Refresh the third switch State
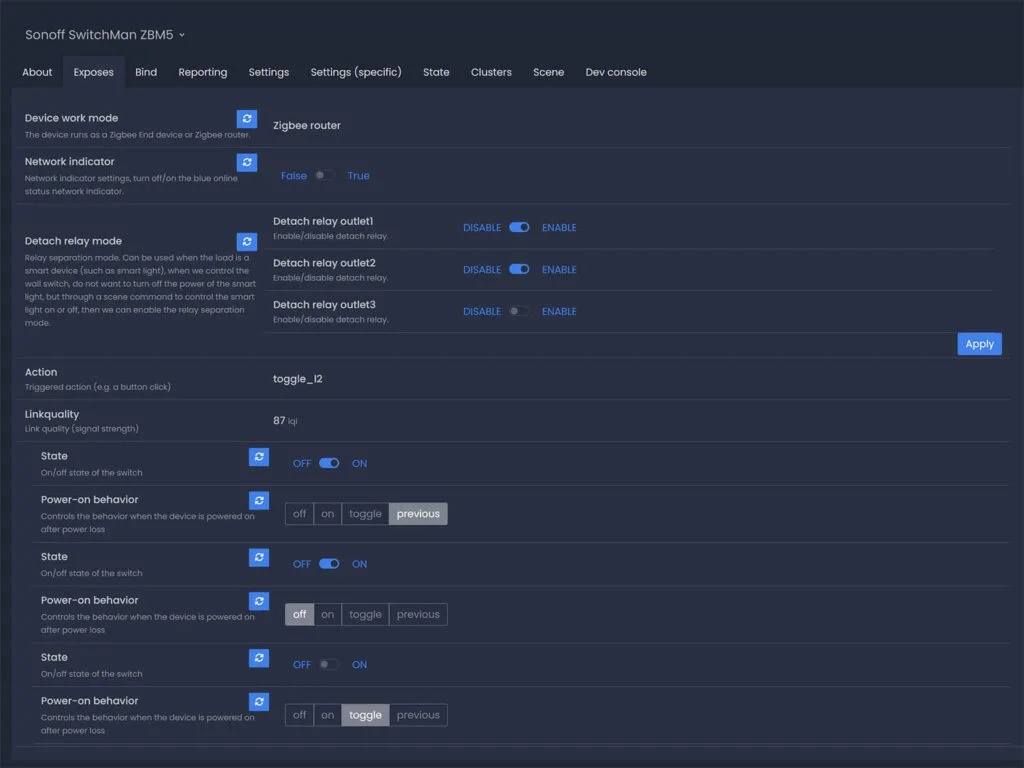The image size is (1024, 768). point(259,658)
